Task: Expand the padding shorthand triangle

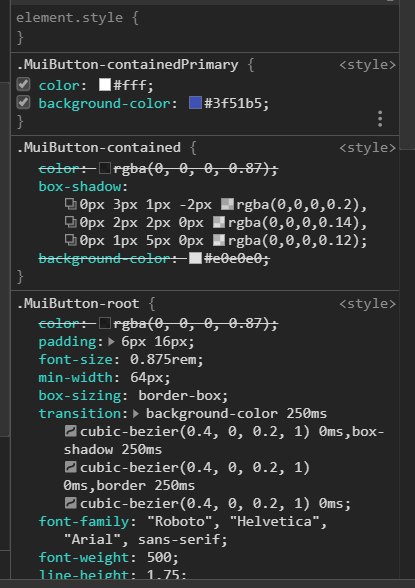Action: click(111, 342)
